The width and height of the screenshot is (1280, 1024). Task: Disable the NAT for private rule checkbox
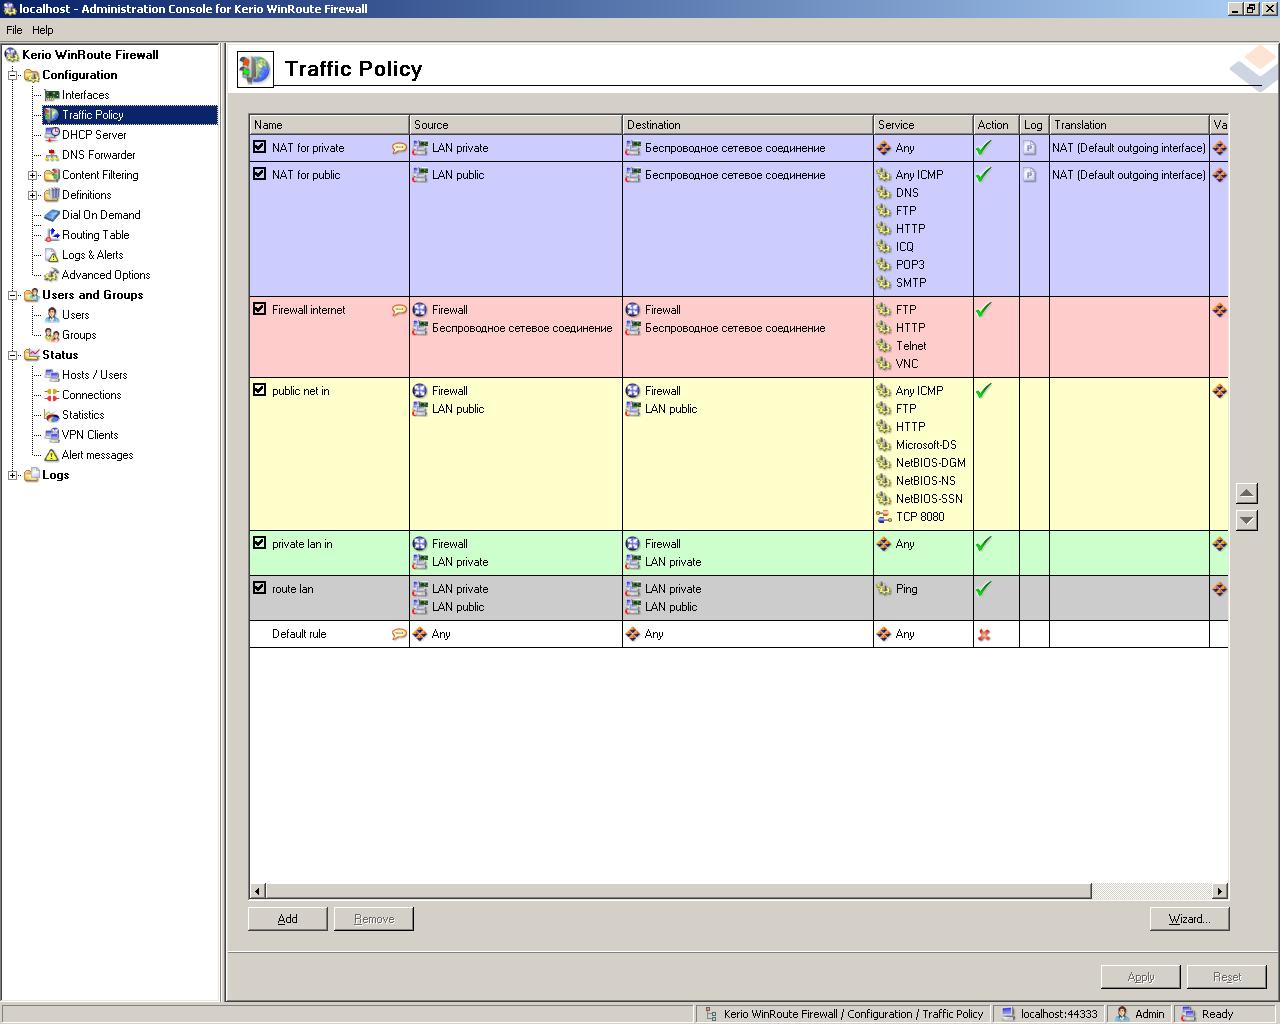click(260, 147)
